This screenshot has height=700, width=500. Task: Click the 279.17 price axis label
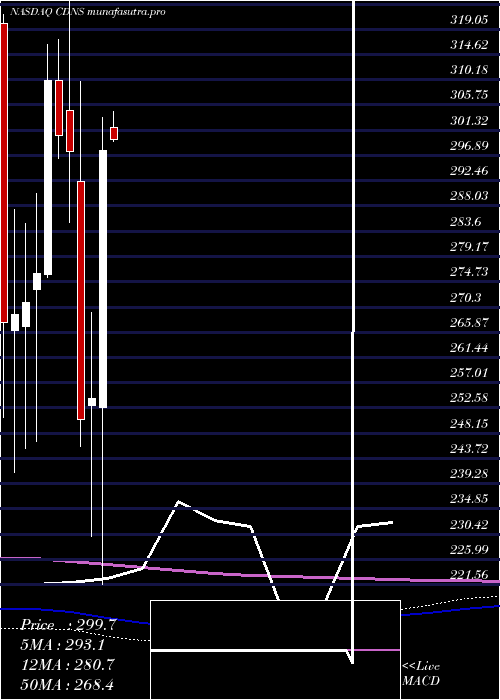pyautogui.click(x=469, y=246)
